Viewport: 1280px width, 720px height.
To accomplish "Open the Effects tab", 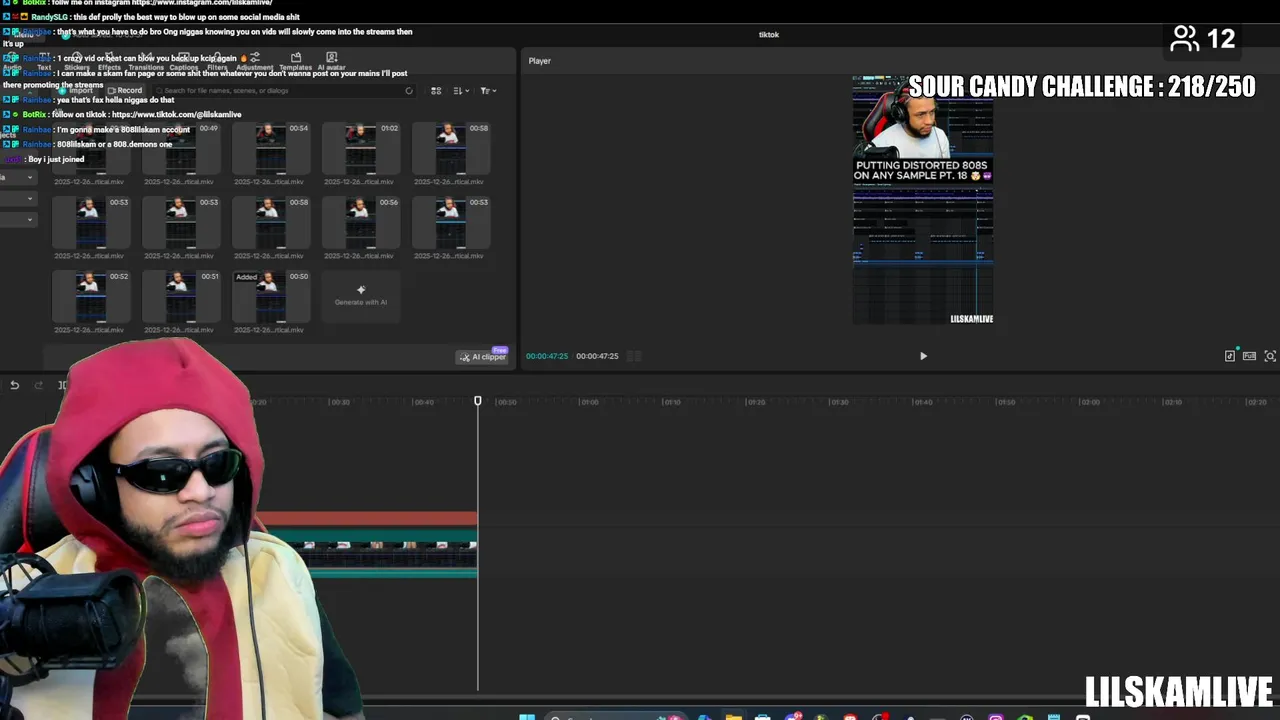I will point(109,62).
